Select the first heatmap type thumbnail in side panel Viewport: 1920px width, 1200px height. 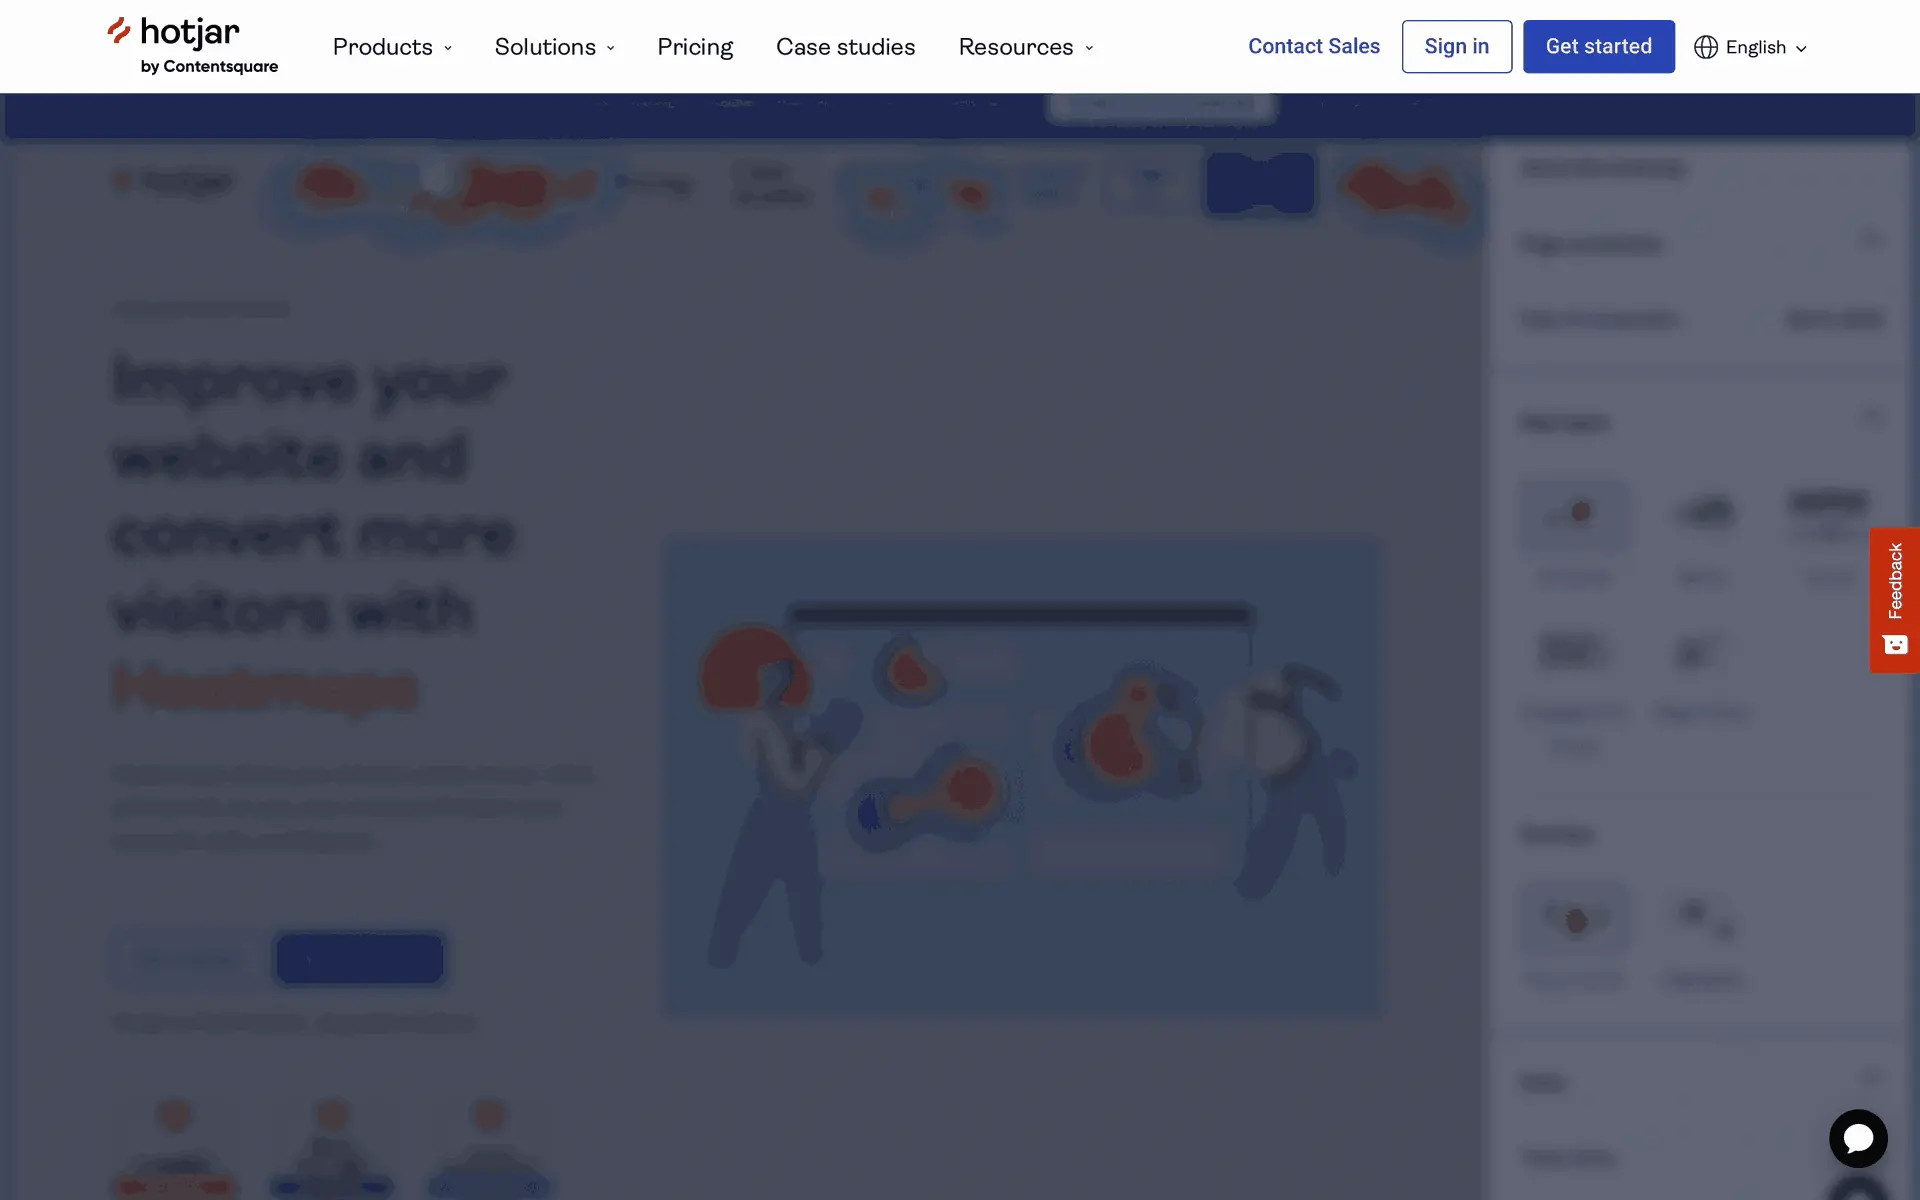[x=1575, y=514]
